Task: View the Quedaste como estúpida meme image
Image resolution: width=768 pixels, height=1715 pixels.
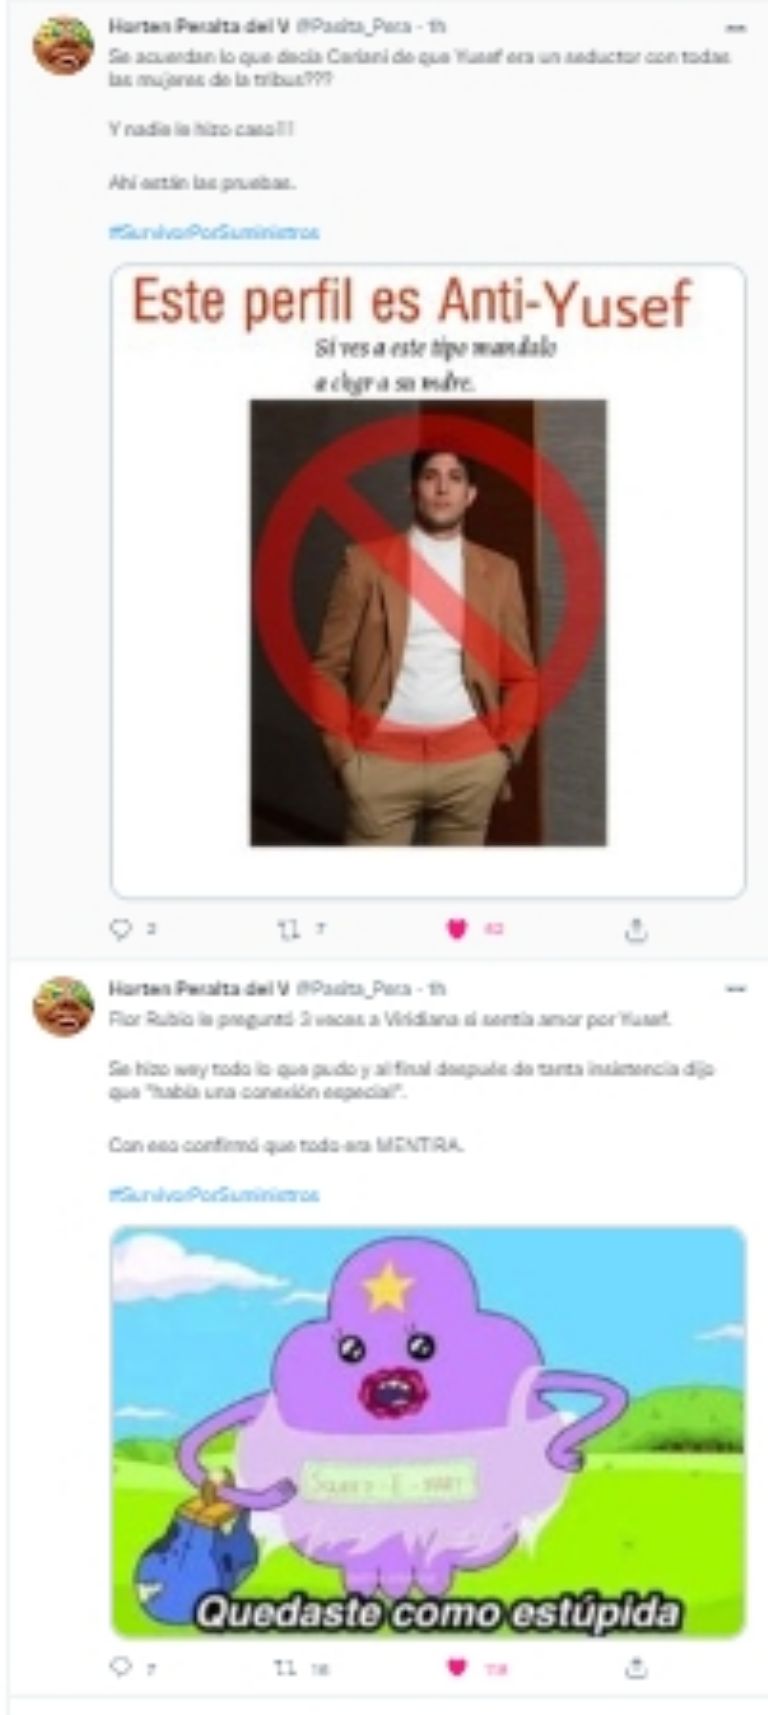Action: (x=428, y=1432)
